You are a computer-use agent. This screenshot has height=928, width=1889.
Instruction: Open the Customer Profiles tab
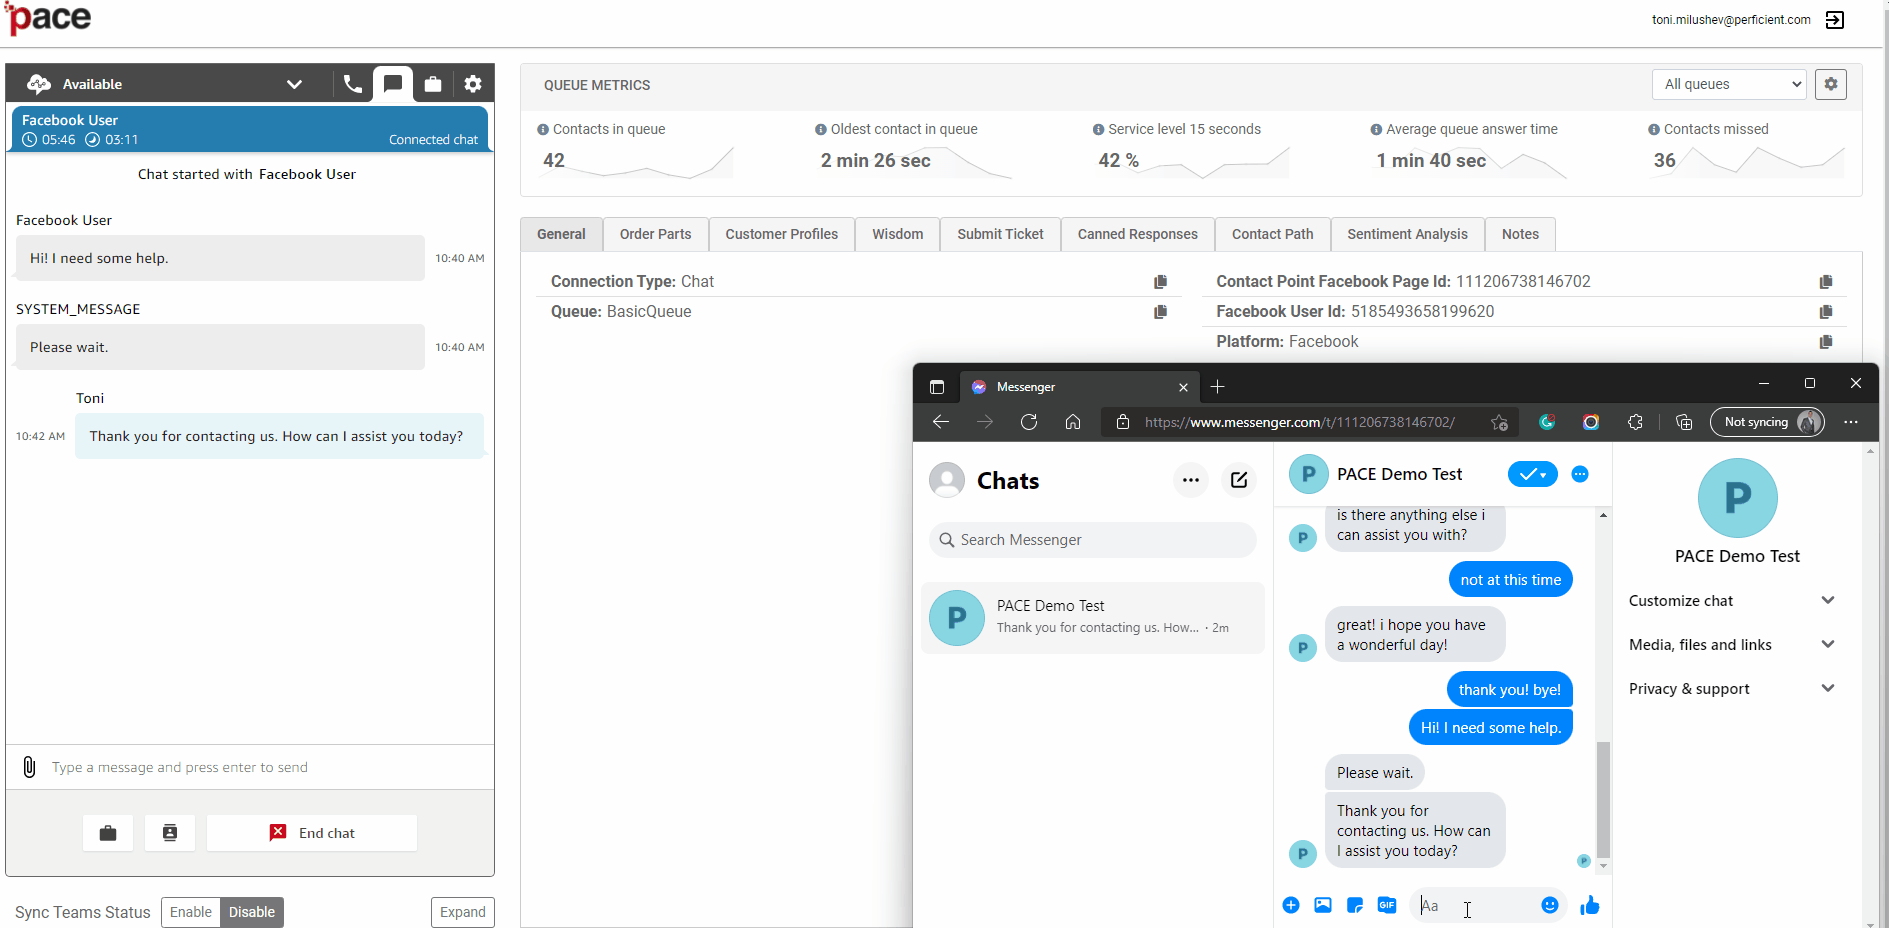point(782,234)
